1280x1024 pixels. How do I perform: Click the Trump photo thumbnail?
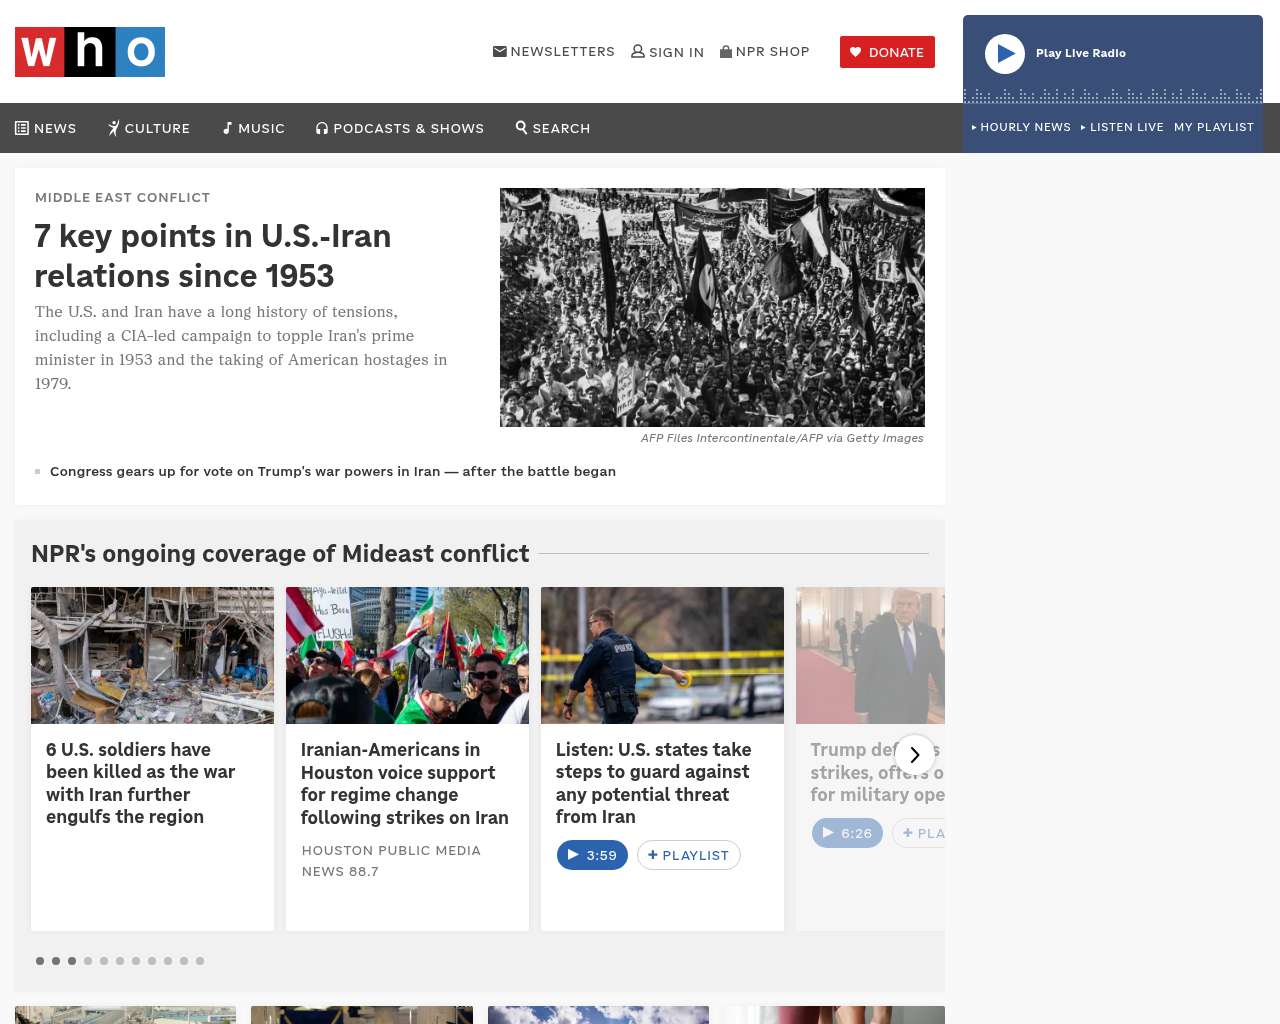[x=870, y=655]
